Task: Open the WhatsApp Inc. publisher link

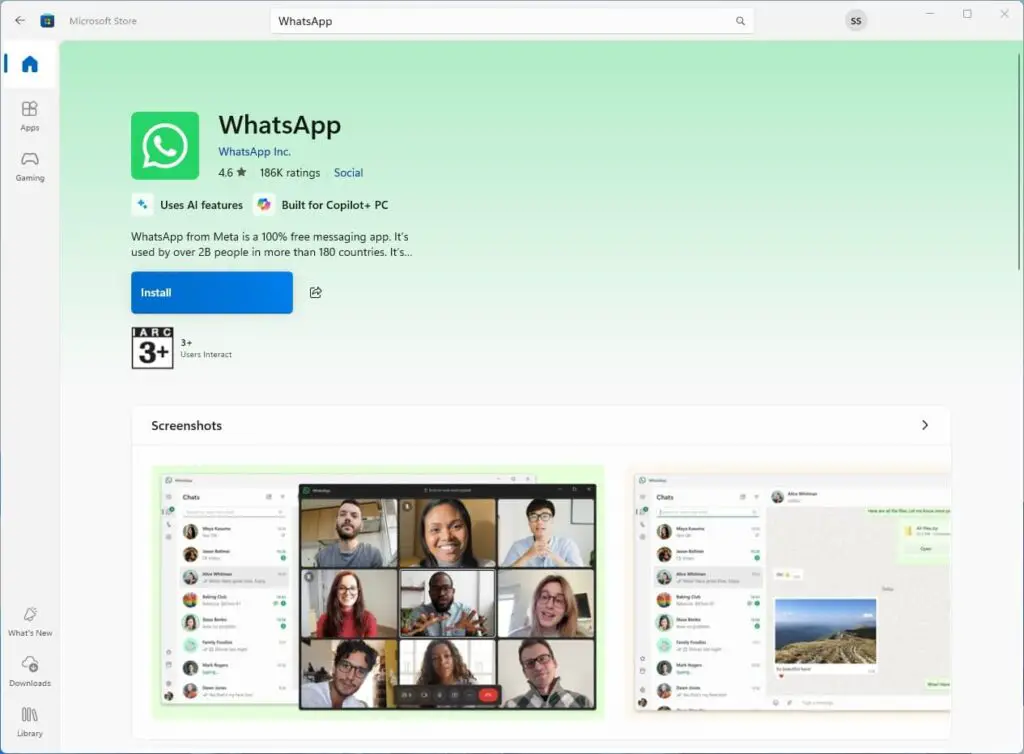Action: click(254, 151)
